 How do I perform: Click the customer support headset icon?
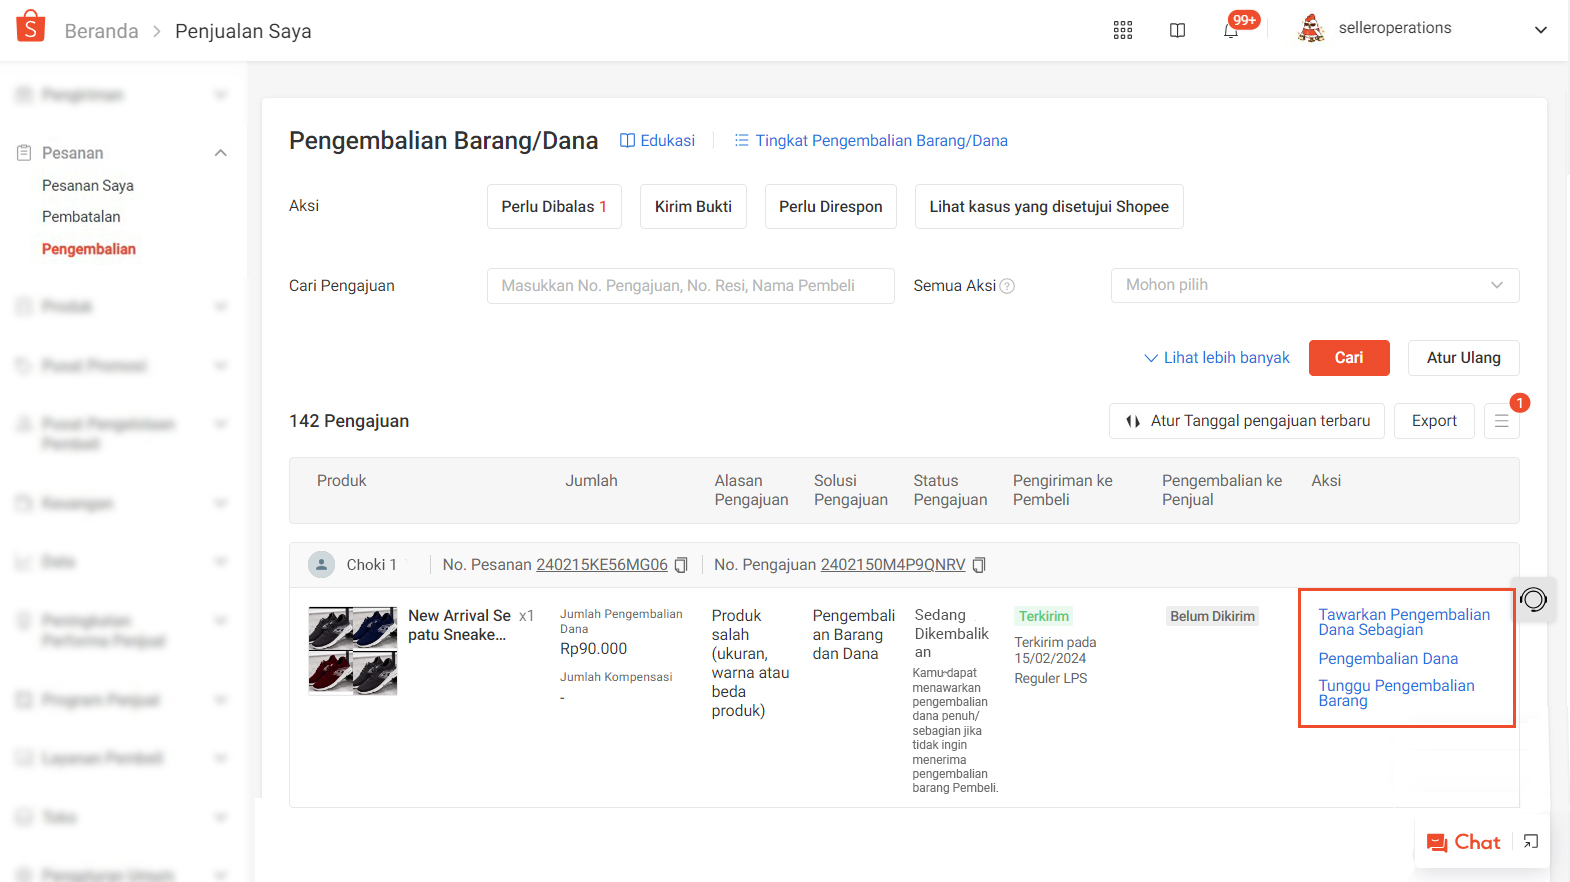1533,600
